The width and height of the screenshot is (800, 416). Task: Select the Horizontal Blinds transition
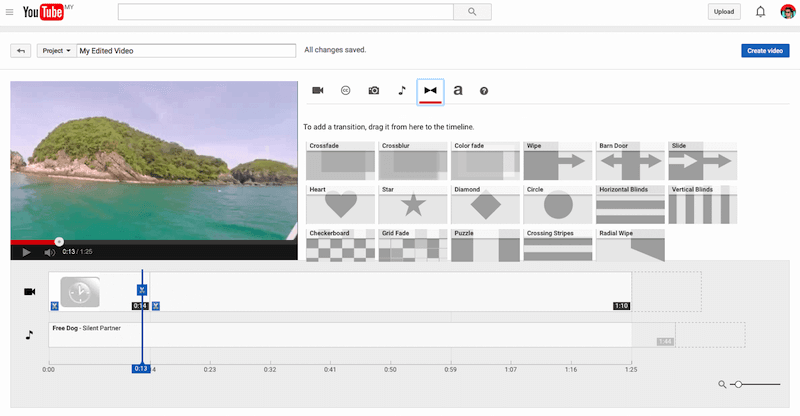click(630, 204)
